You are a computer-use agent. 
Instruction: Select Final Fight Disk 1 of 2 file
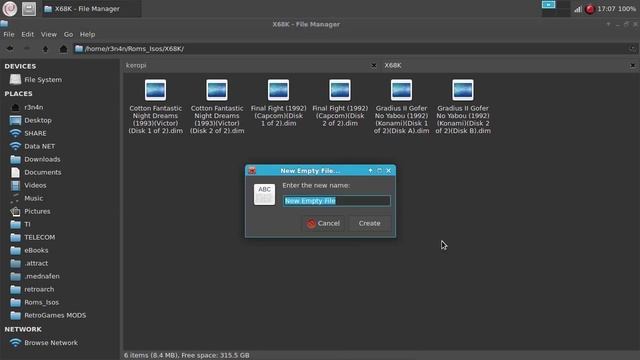coord(279,103)
